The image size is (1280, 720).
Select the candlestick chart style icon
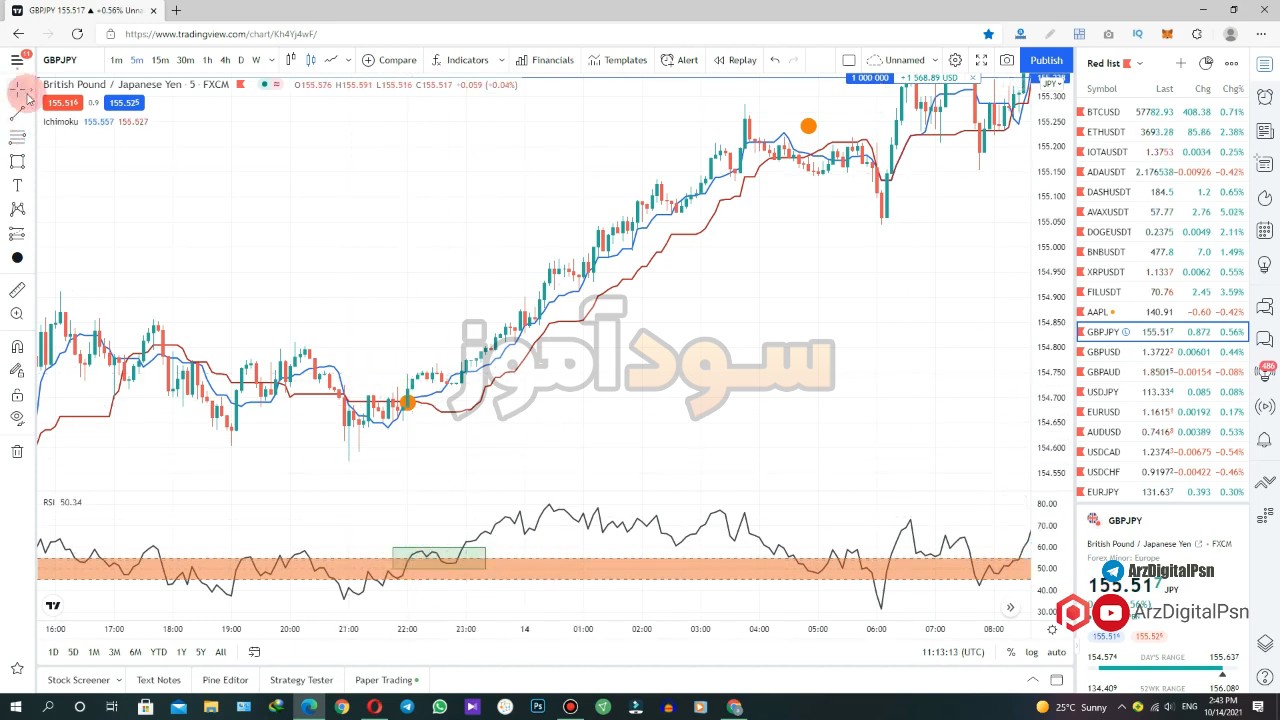[291, 60]
